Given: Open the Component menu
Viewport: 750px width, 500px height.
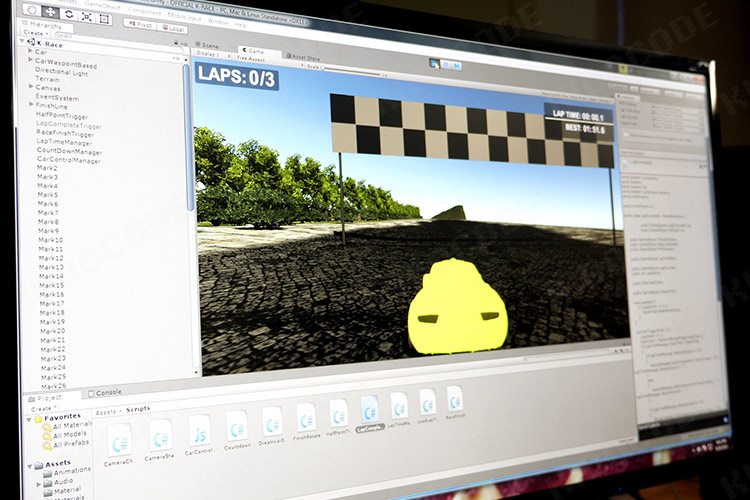Looking at the screenshot, I should 144,11.
